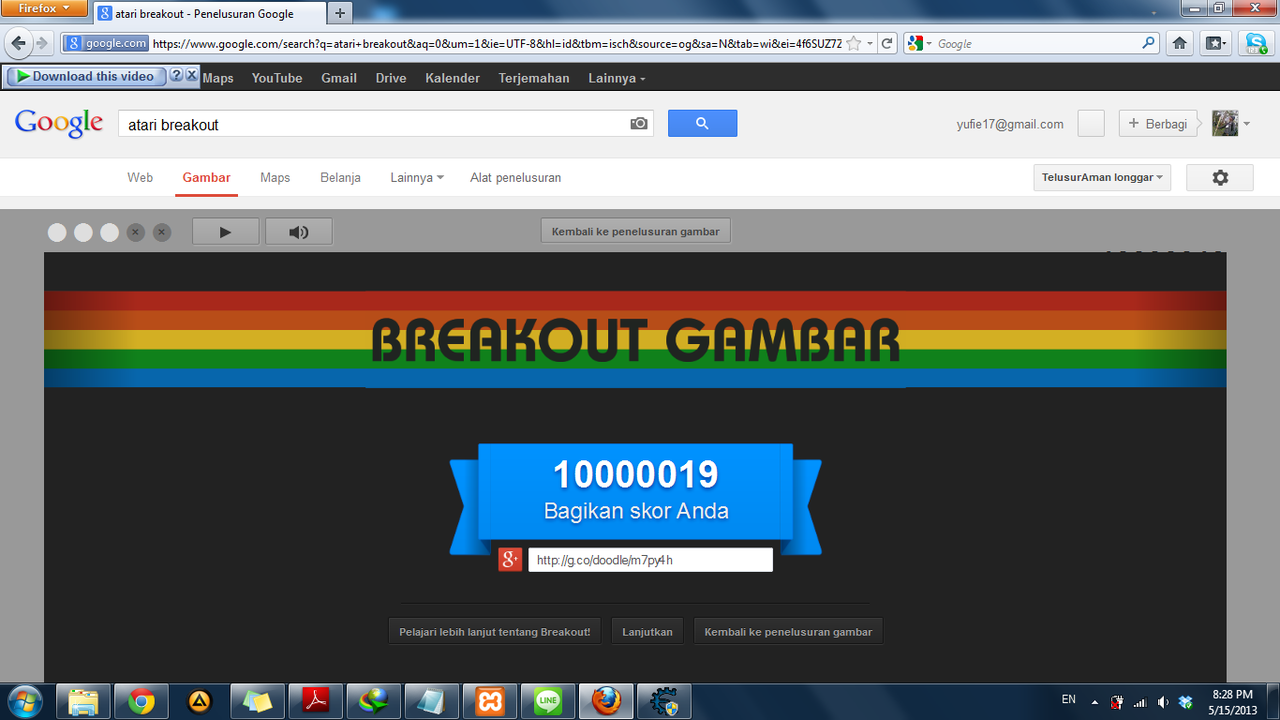1280x720 pixels.
Task: Open LINE app from the taskbar
Action: 548,701
